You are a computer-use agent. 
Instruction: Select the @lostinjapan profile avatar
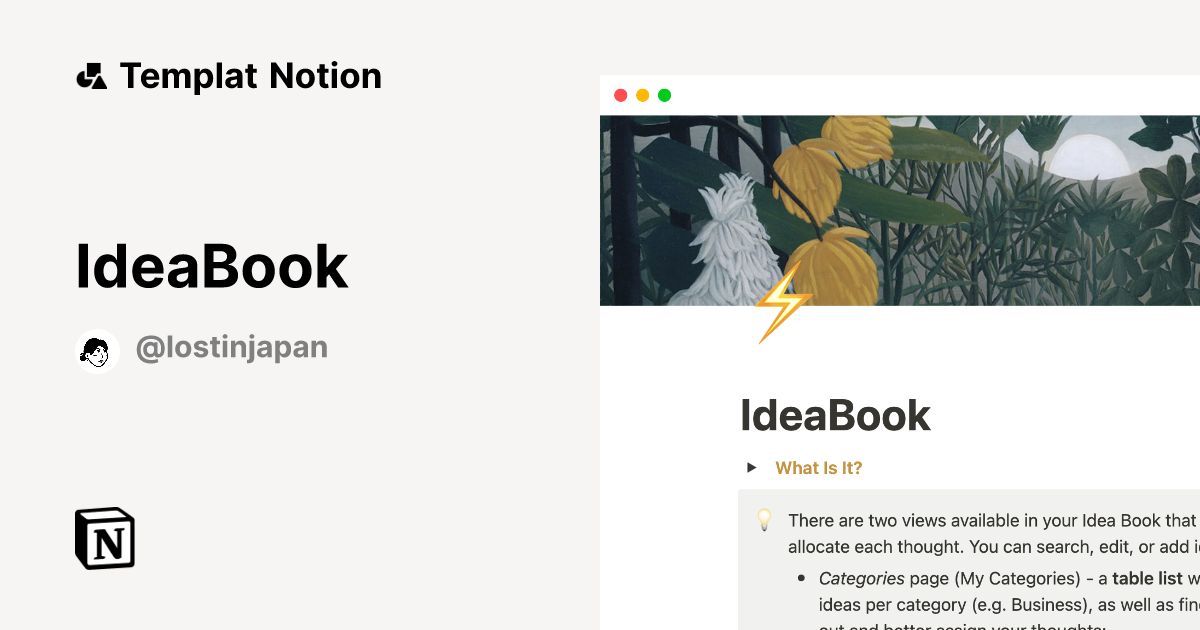click(x=96, y=350)
